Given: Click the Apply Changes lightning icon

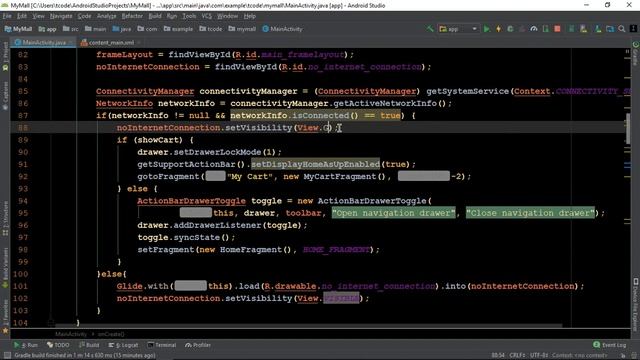Looking at the screenshot, I should point(498,29).
